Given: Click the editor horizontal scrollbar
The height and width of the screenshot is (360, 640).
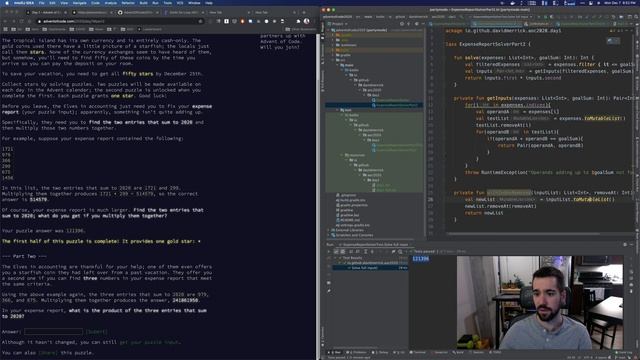Looking at the screenshot, I should click(522, 234).
